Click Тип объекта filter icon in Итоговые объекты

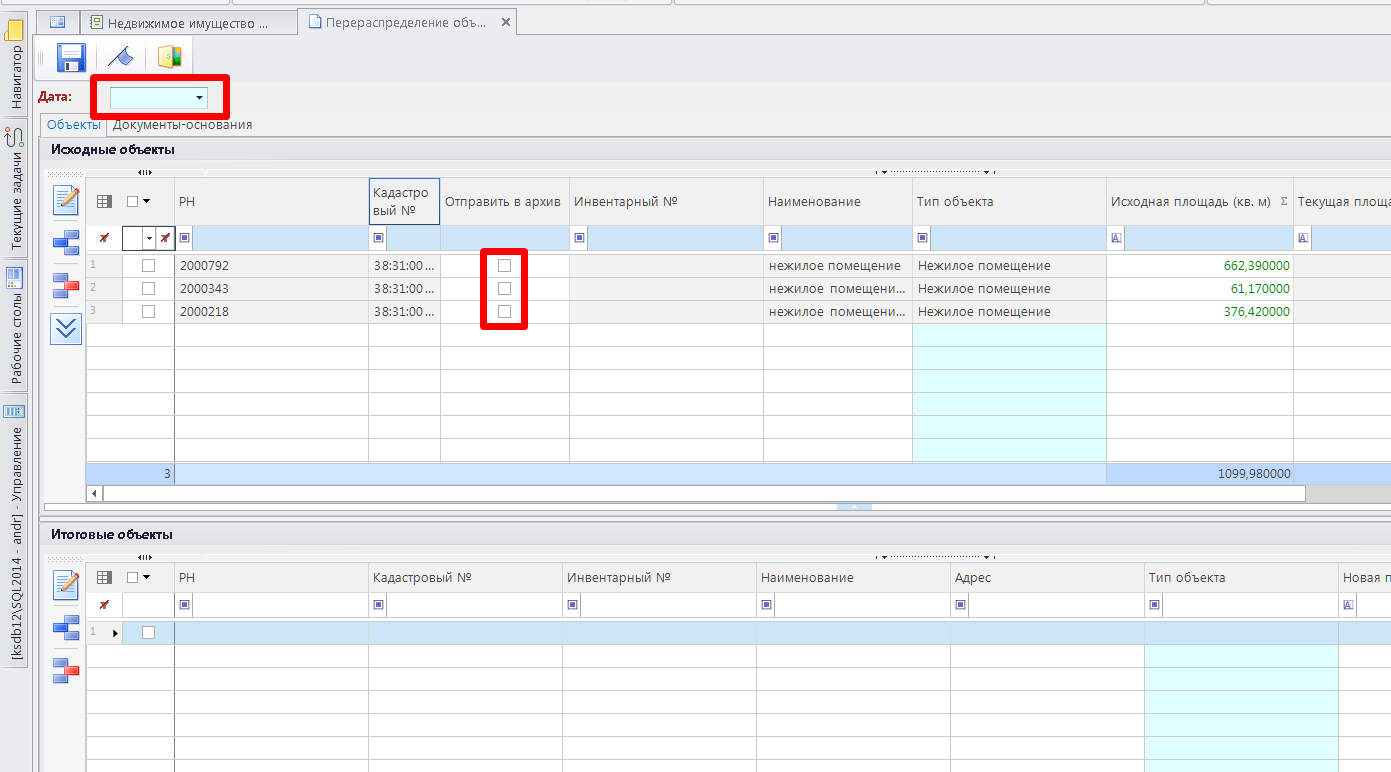tap(1155, 605)
